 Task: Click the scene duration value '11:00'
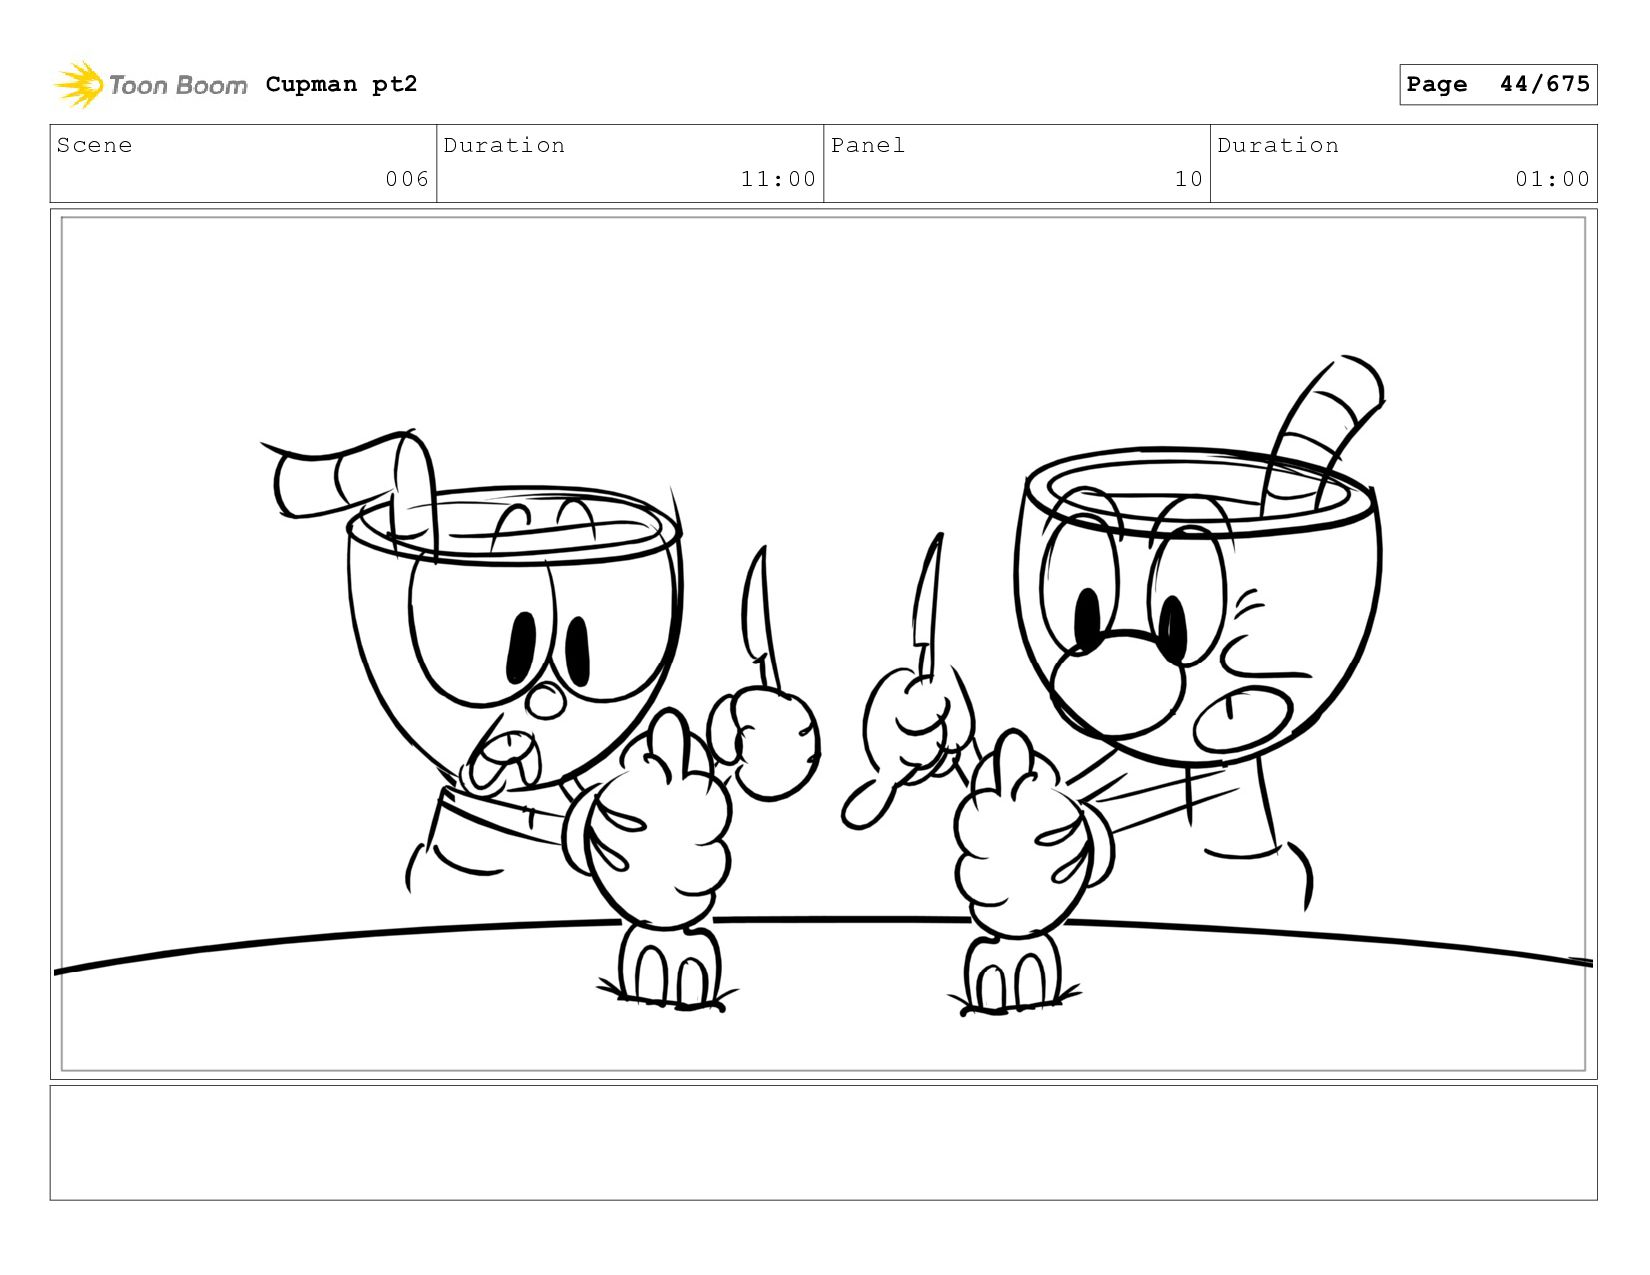pyautogui.click(x=778, y=179)
